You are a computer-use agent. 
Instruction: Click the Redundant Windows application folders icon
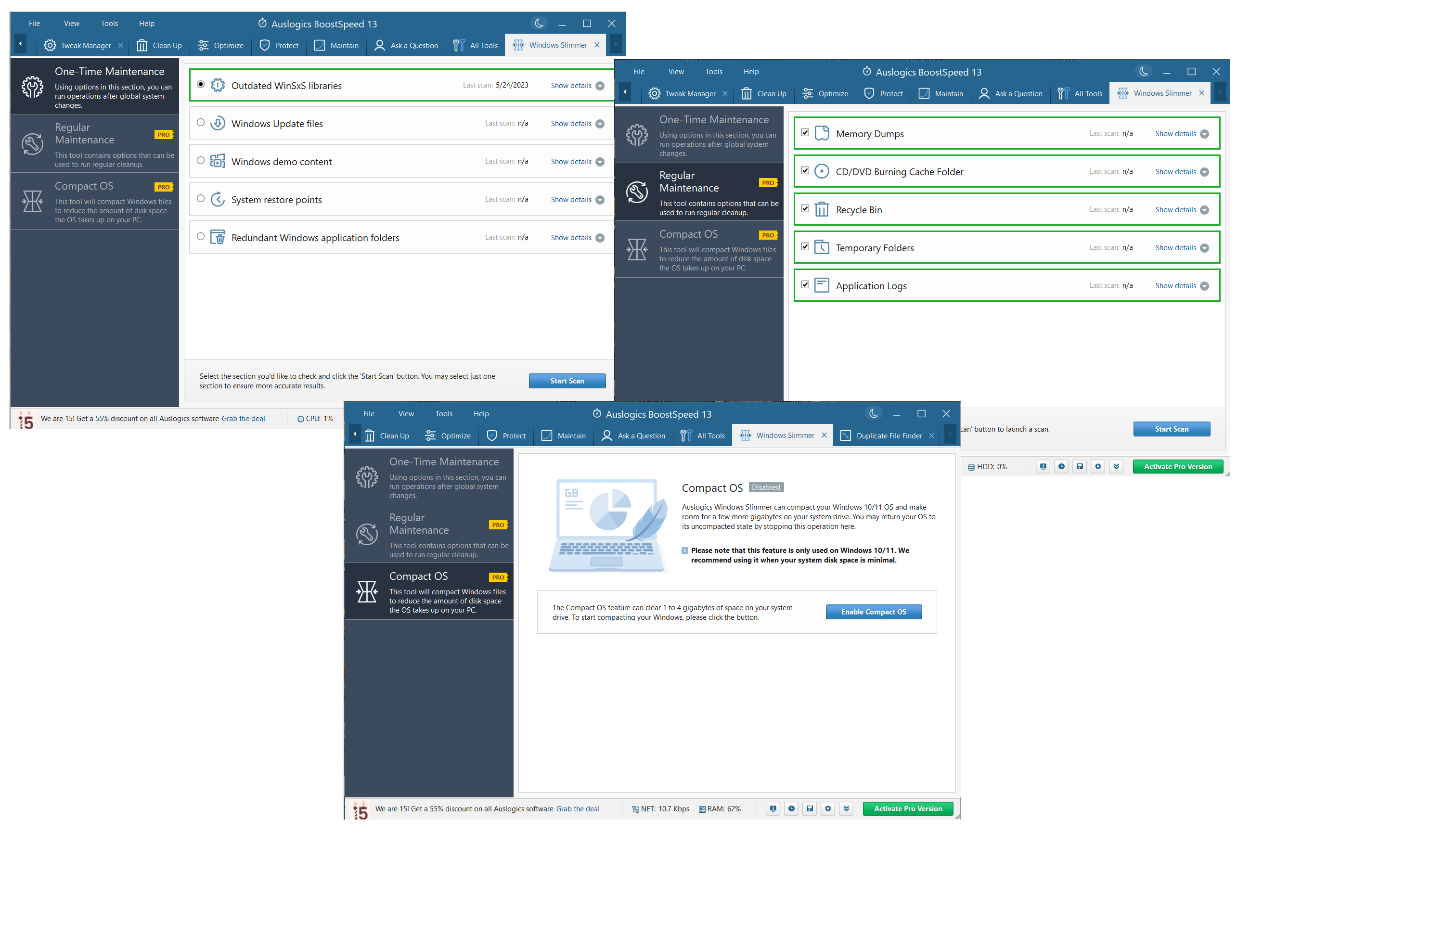pos(217,237)
